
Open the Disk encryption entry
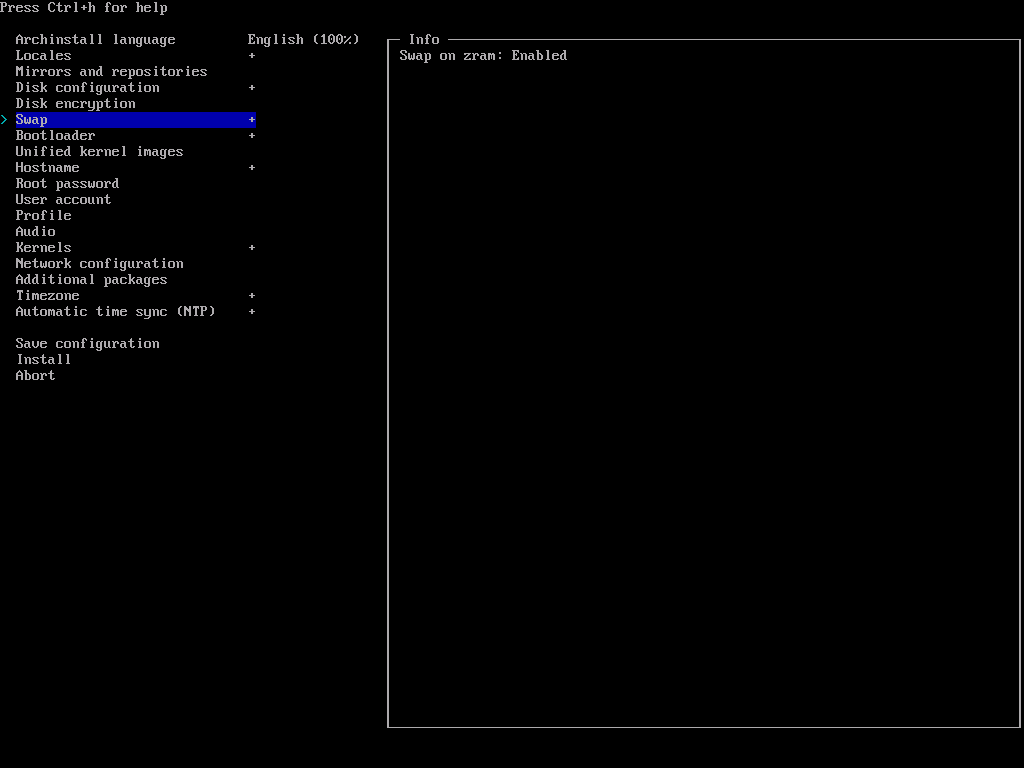click(76, 104)
